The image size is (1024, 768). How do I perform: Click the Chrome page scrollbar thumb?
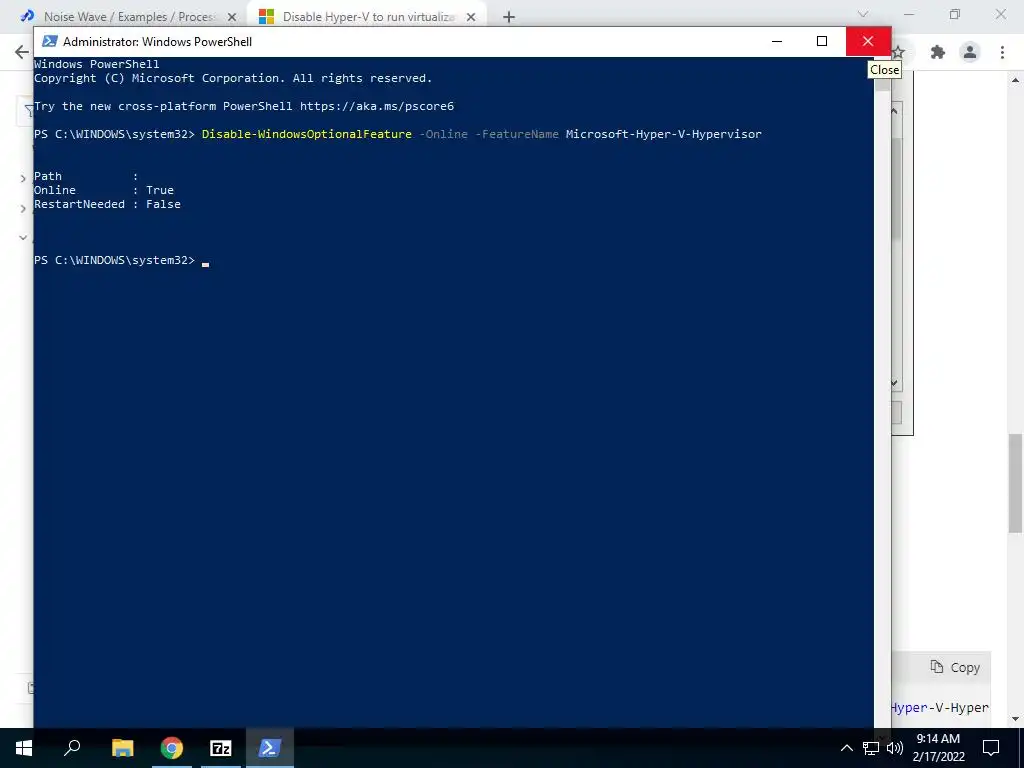click(1016, 483)
